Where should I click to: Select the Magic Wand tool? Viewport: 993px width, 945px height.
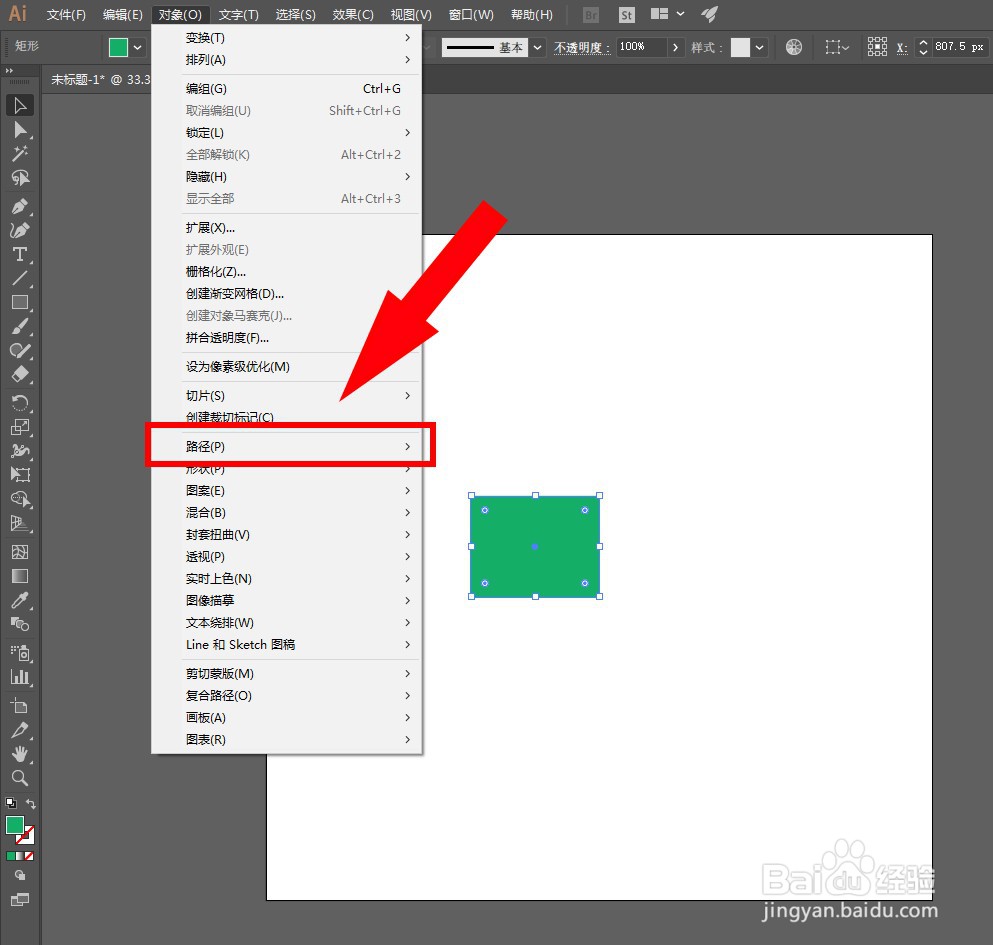pos(20,154)
